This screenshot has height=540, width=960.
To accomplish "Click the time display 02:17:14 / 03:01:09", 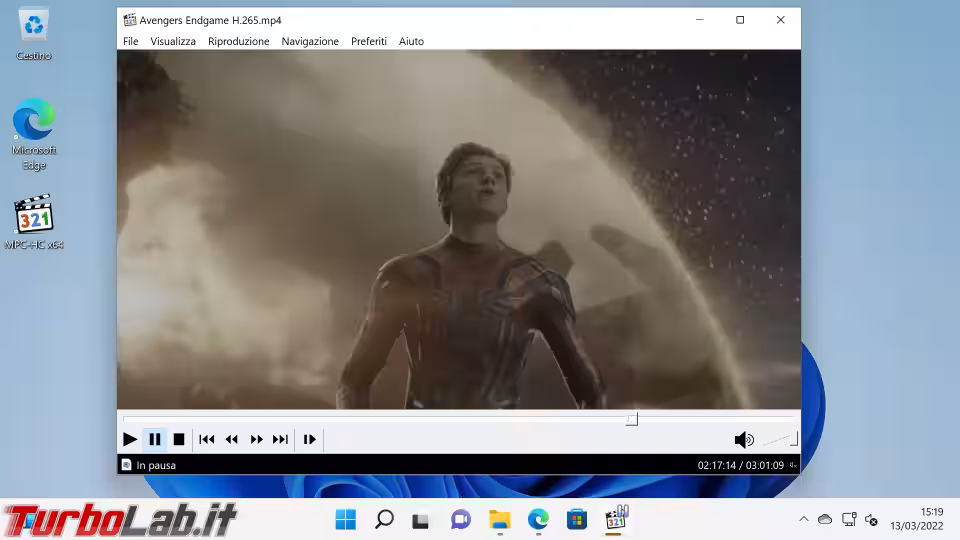I will pos(741,465).
